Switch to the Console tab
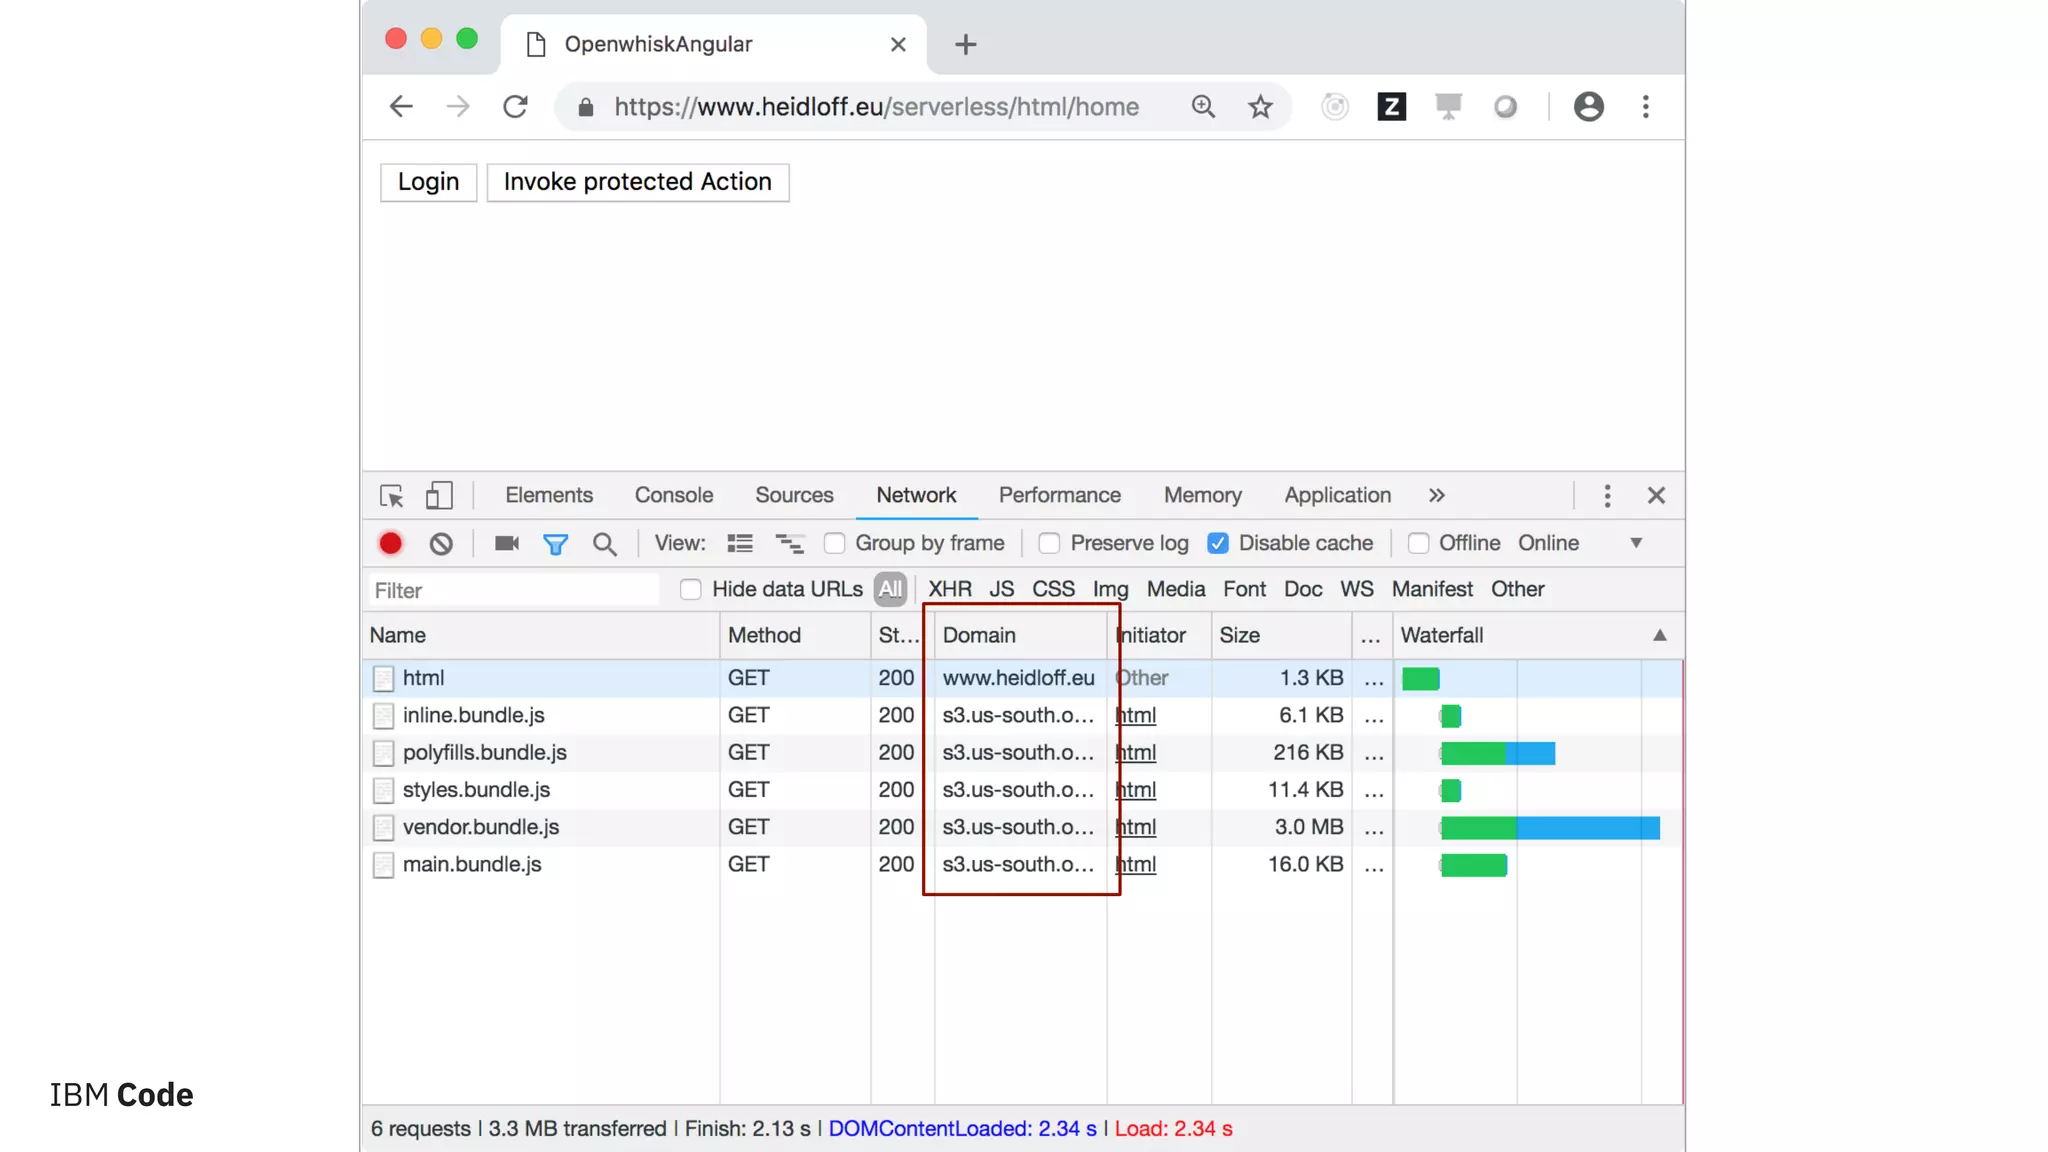This screenshot has width=2048, height=1152. (x=673, y=495)
